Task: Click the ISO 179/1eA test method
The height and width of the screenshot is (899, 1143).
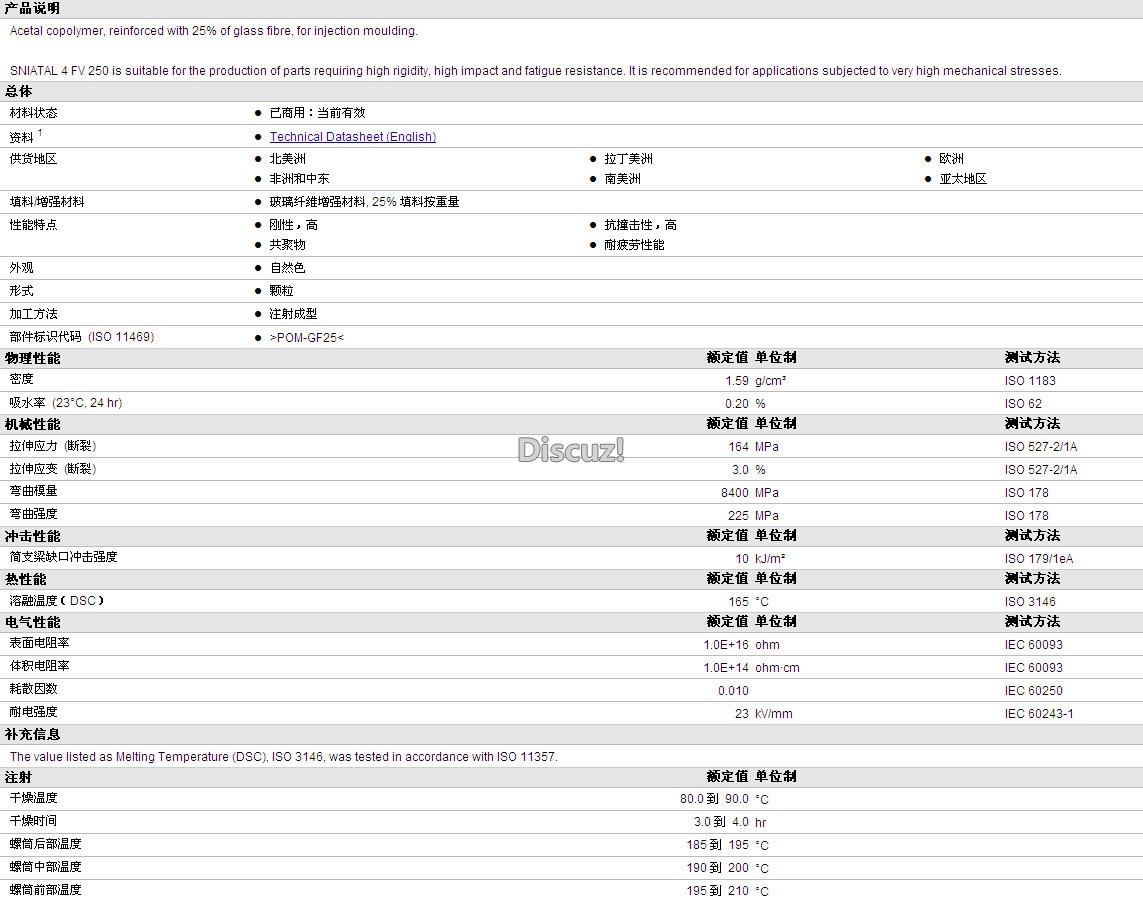Action: click(1039, 559)
